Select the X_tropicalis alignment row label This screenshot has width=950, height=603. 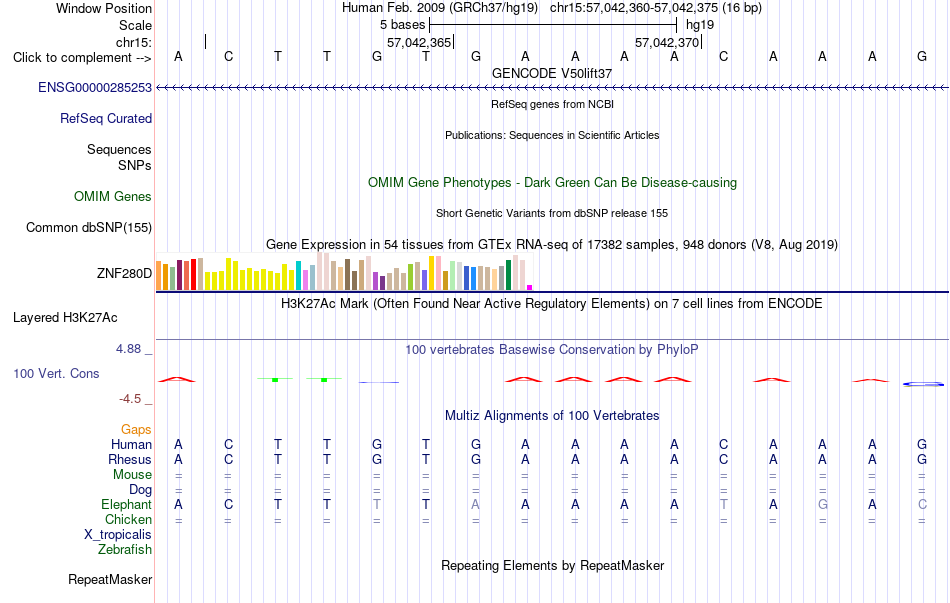[118, 535]
